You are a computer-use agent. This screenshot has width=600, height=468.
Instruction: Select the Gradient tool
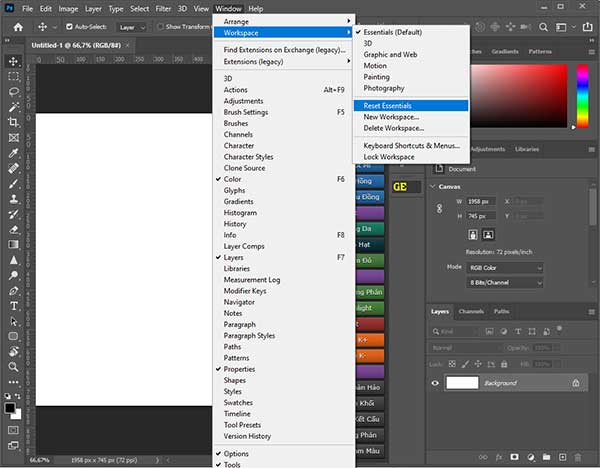[13, 245]
